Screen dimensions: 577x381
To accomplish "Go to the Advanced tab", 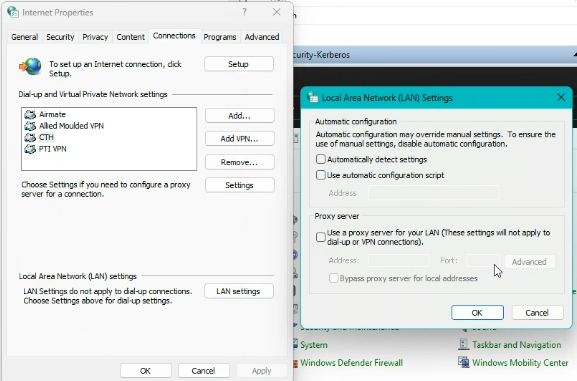I will coord(262,37).
